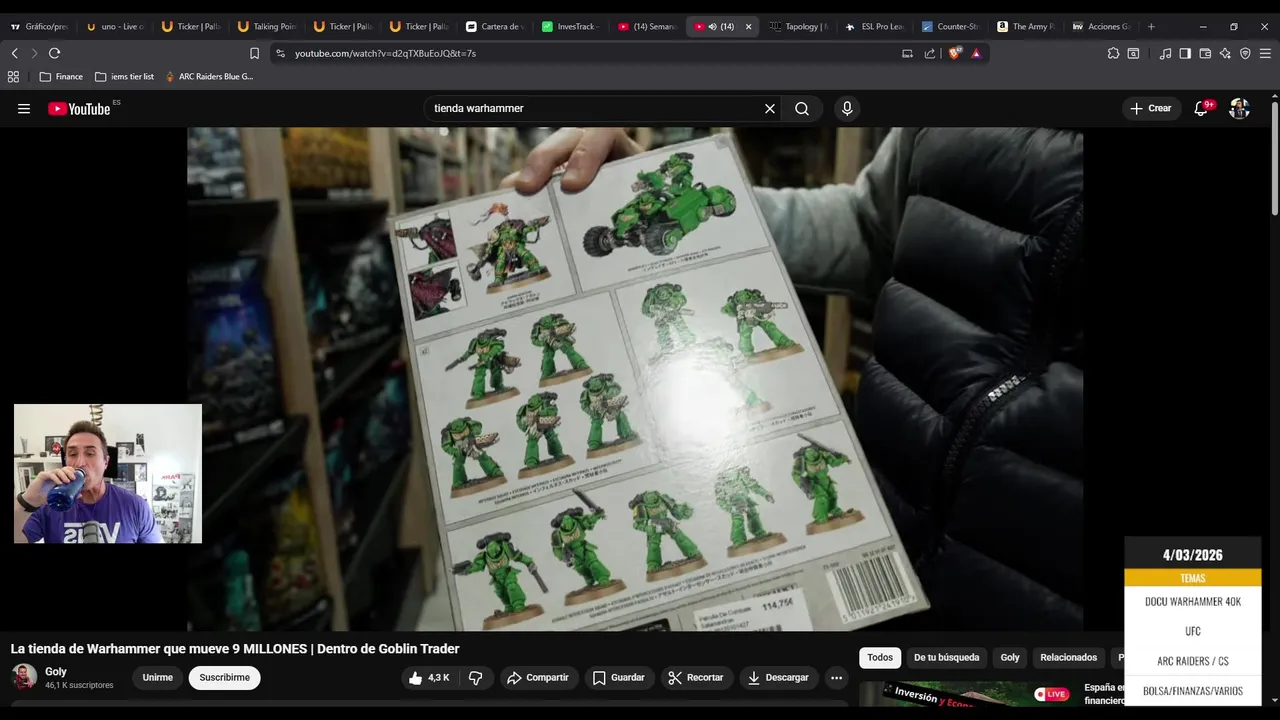The width and height of the screenshot is (1280, 720).
Task: Click the ARC RAIDERS / CS overlay text
Action: [1193, 661]
